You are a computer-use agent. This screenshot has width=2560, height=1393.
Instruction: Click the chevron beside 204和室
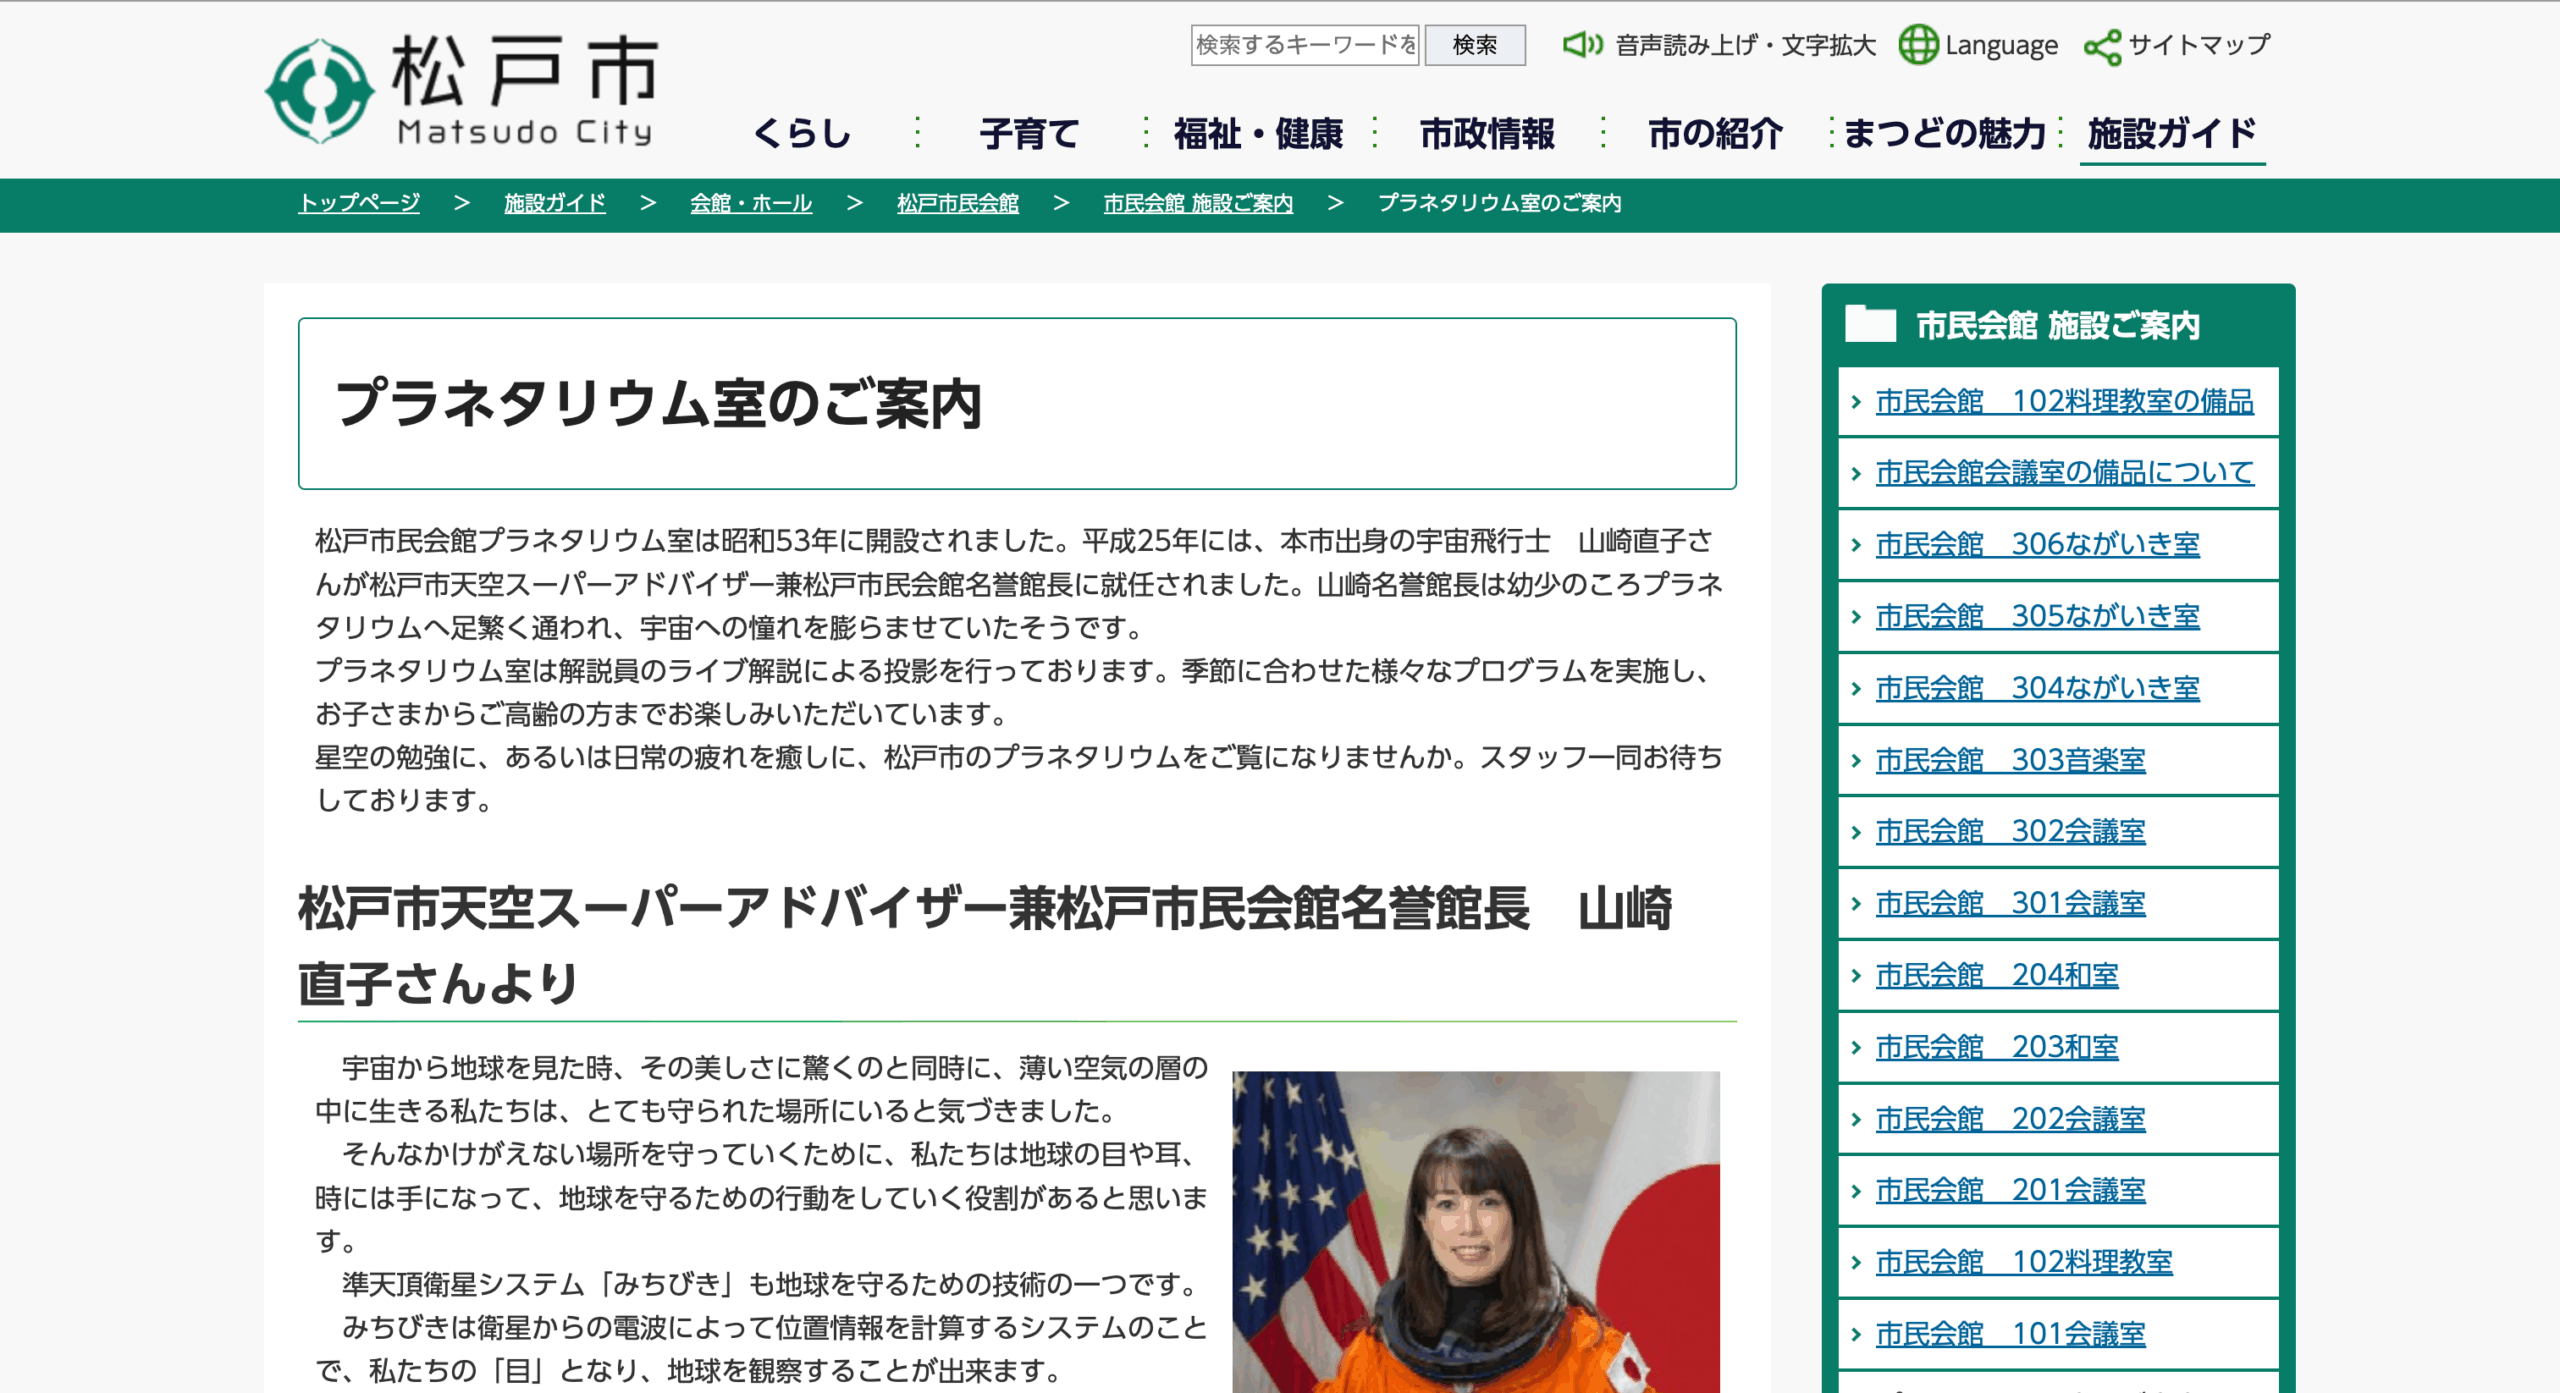(1856, 976)
